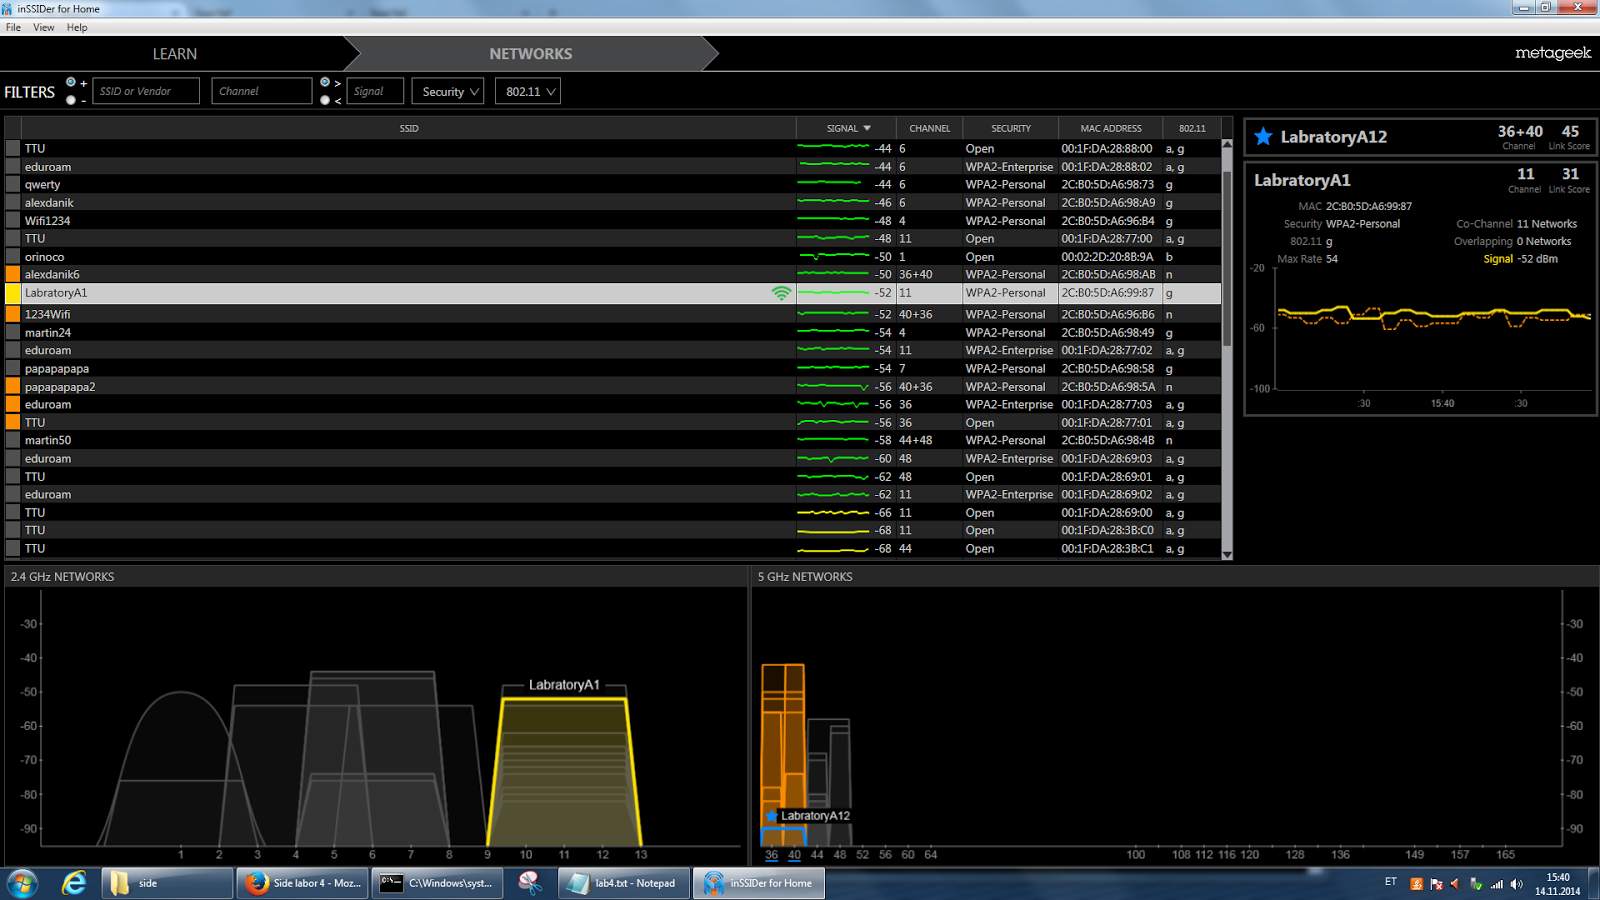Open the Snipping Tool from the taskbar
The width and height of the screenshot is (1600, 900).
pyautogui.click(x=530, y=883)
